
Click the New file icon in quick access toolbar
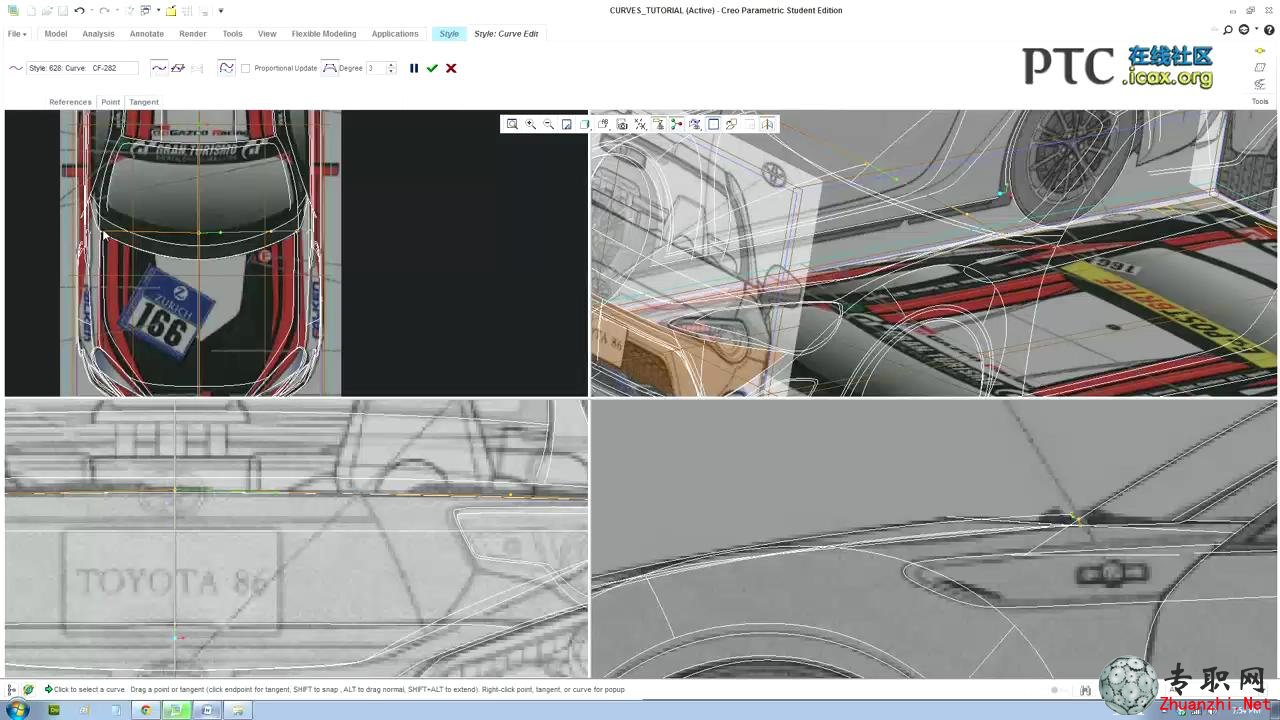31,11
